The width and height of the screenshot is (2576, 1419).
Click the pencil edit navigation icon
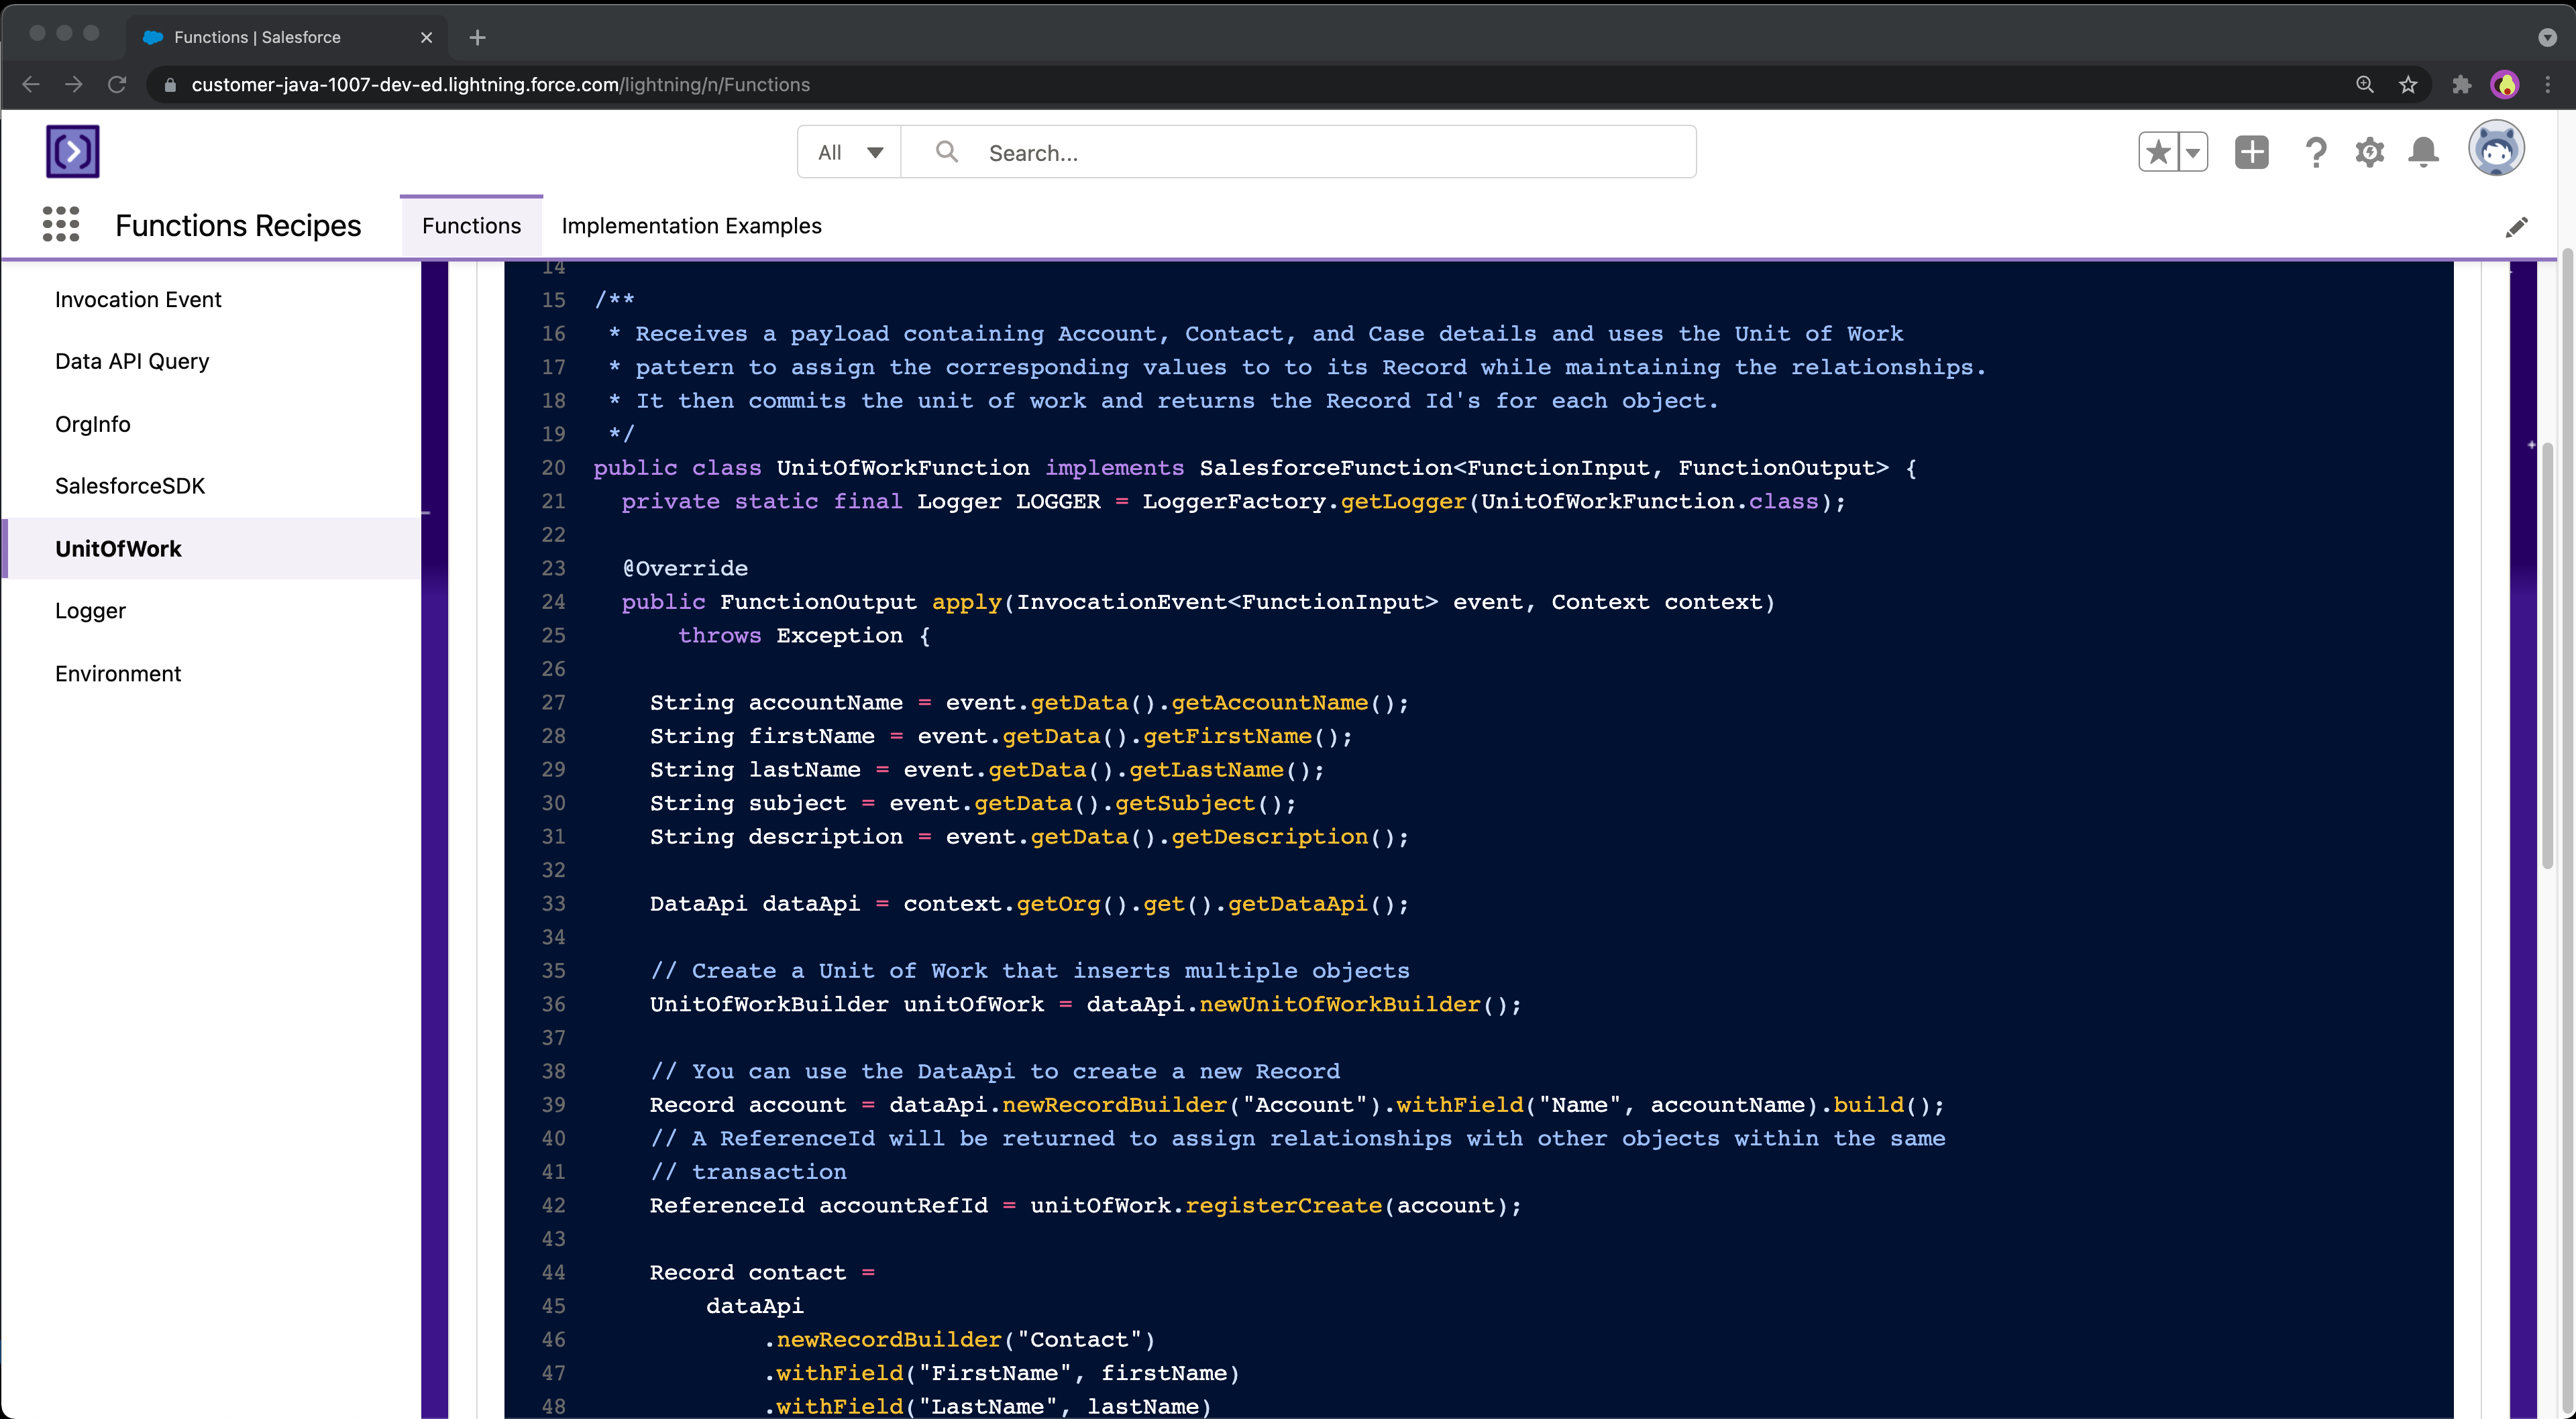pos(2516,227)
